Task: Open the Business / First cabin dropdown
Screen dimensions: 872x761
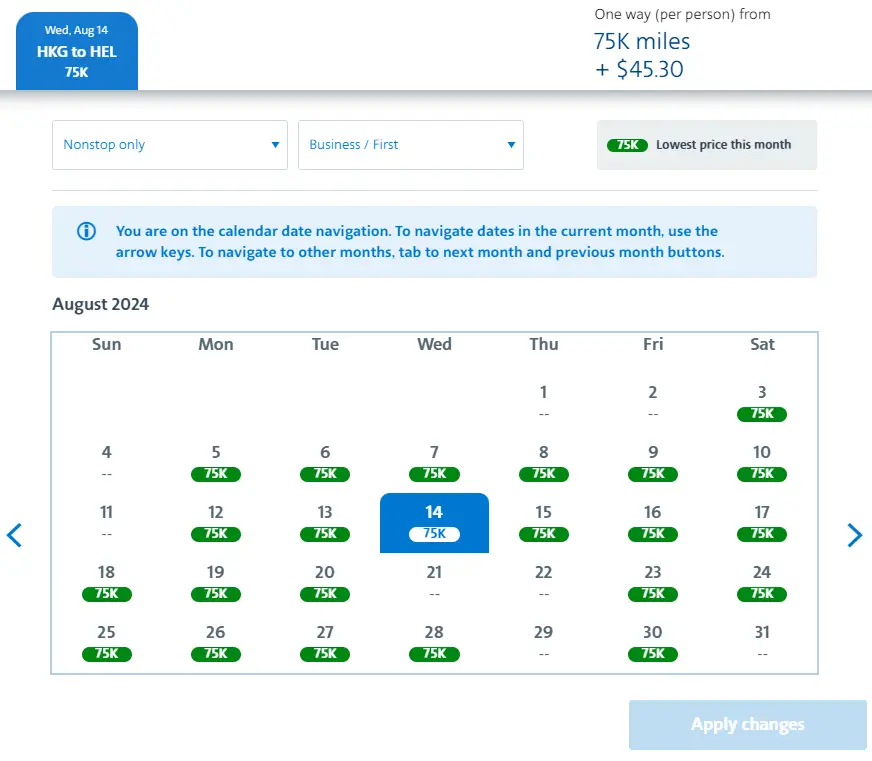Action: (x=410, y=145)
